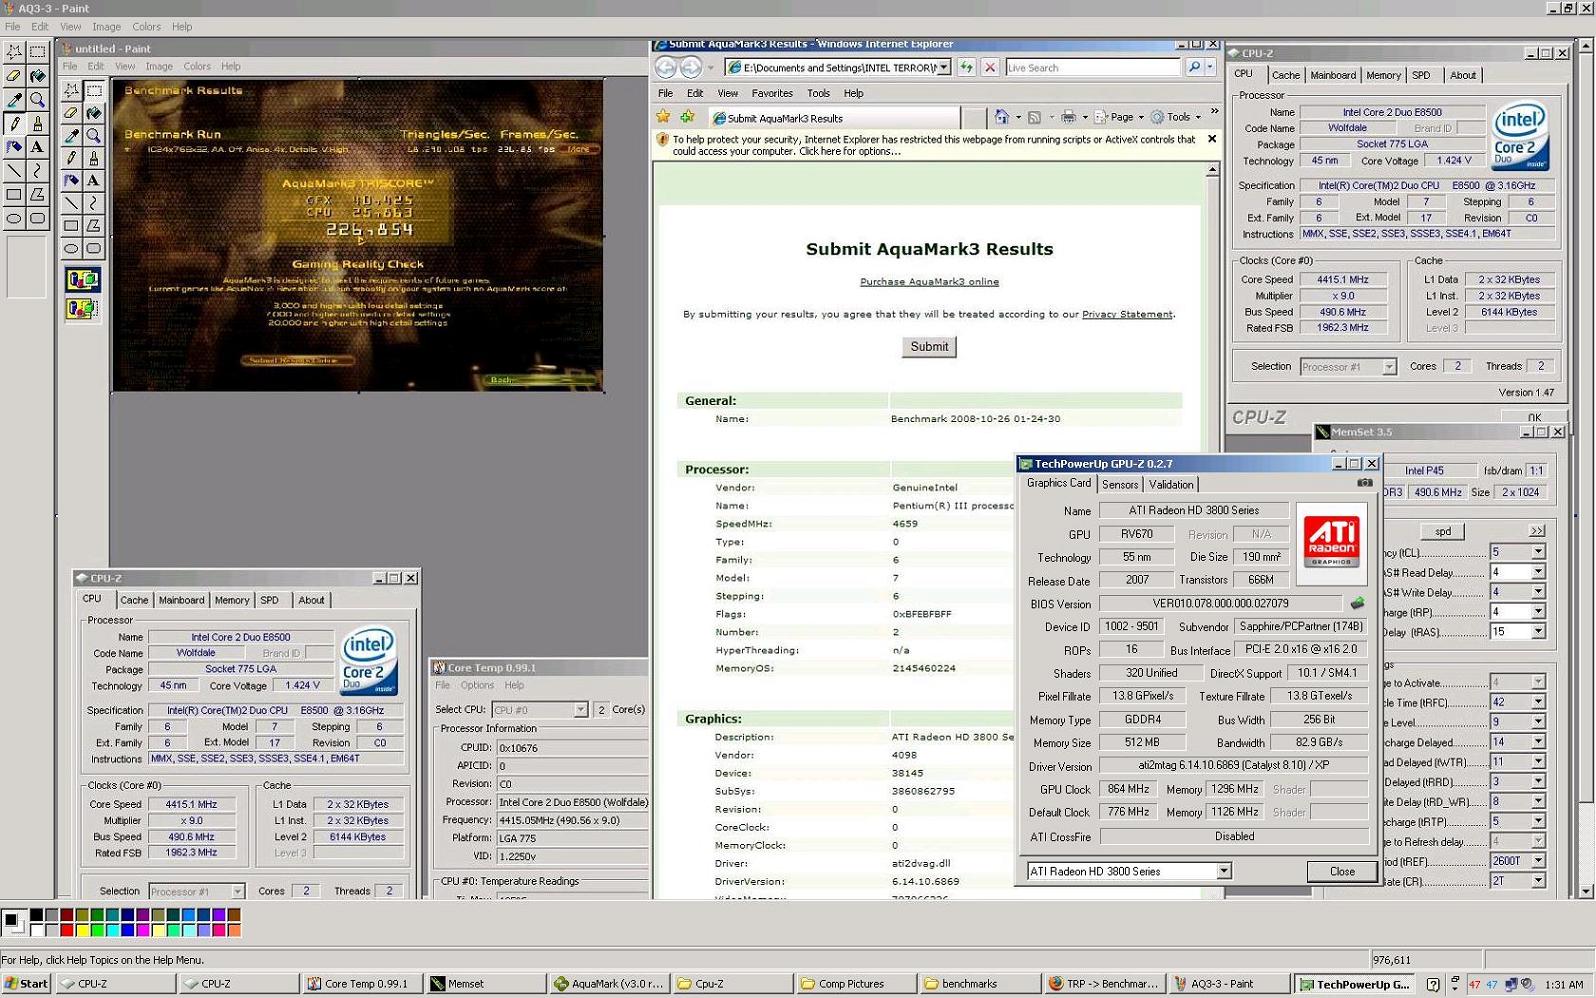Open MemSet tRAS value 15 dropdown
The image size is (1596, 998).
pyautogui.click(x=1537, y=631)
